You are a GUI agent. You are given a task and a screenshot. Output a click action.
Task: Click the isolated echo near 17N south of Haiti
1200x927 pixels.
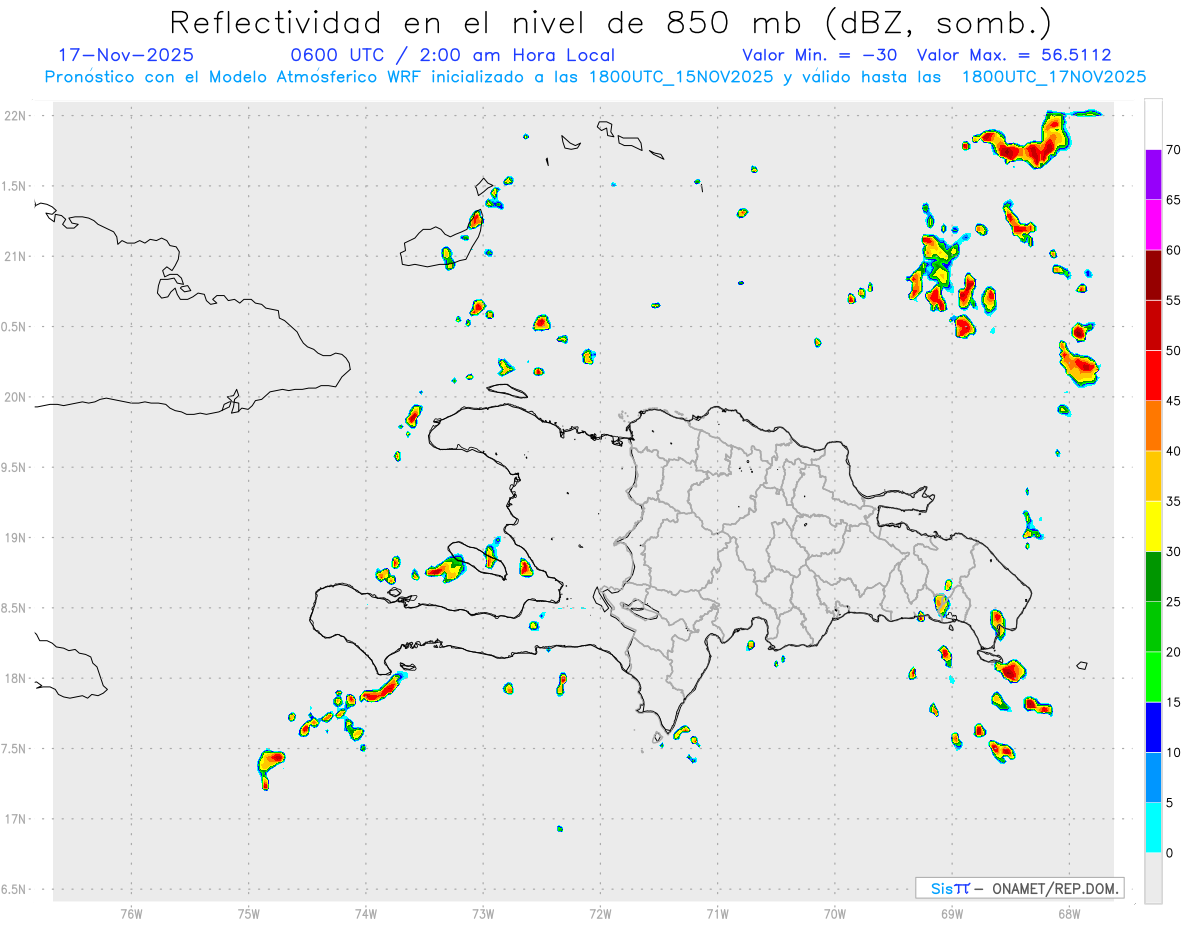560,828
